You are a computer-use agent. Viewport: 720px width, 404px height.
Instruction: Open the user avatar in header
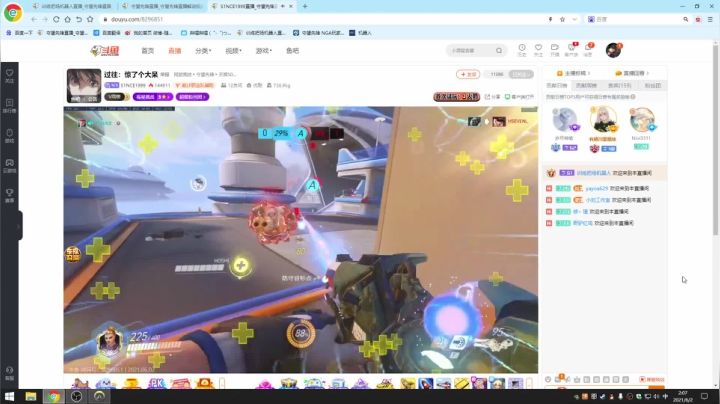[613, 50]
